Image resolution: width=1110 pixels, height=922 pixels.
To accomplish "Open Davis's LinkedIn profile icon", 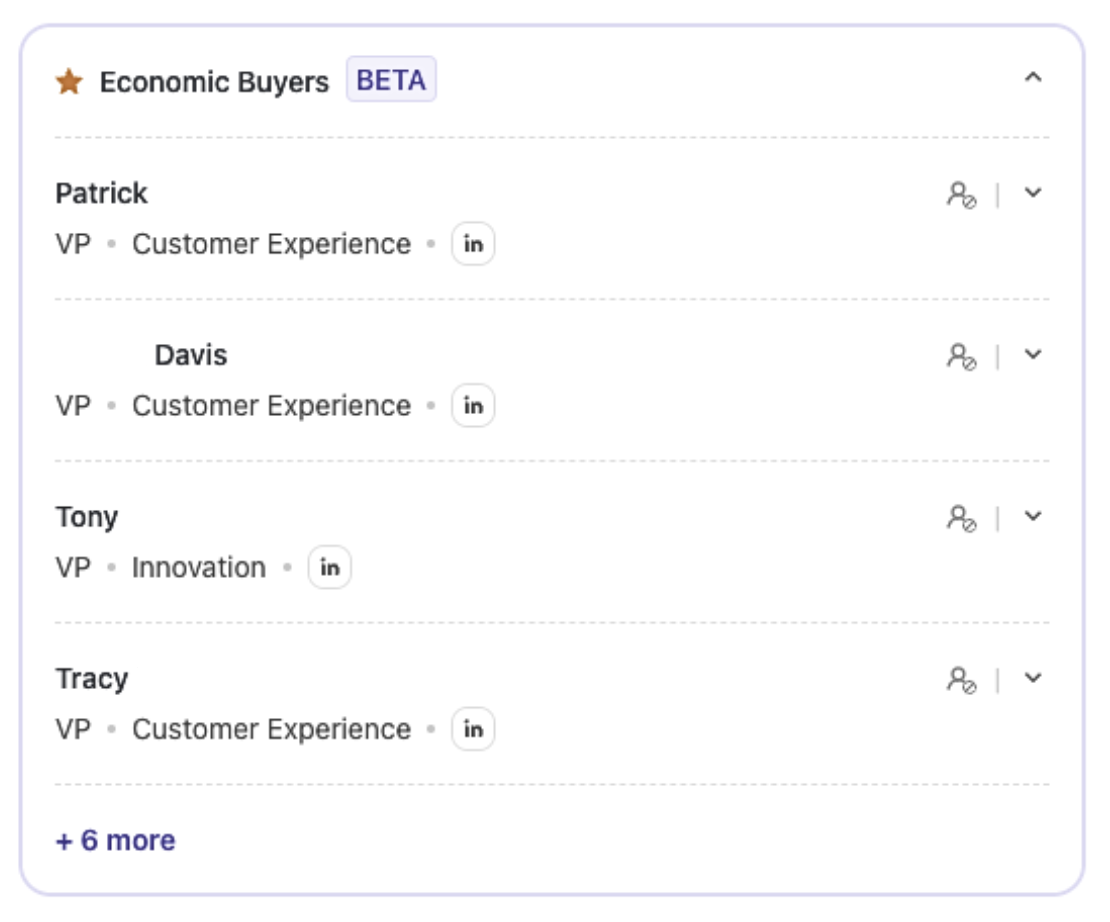I will pos(473,406).
